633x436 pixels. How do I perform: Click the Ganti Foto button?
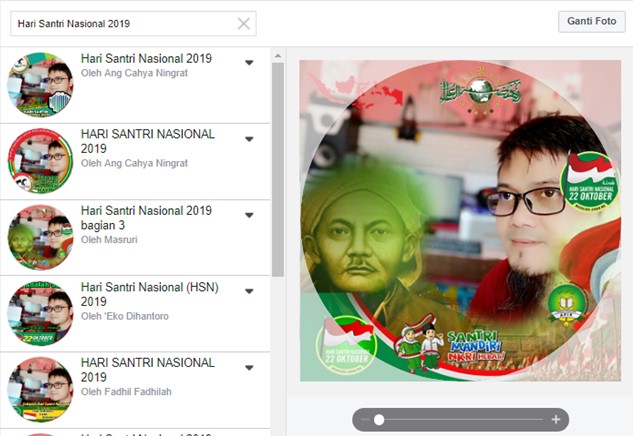click(x=591, y=21)
